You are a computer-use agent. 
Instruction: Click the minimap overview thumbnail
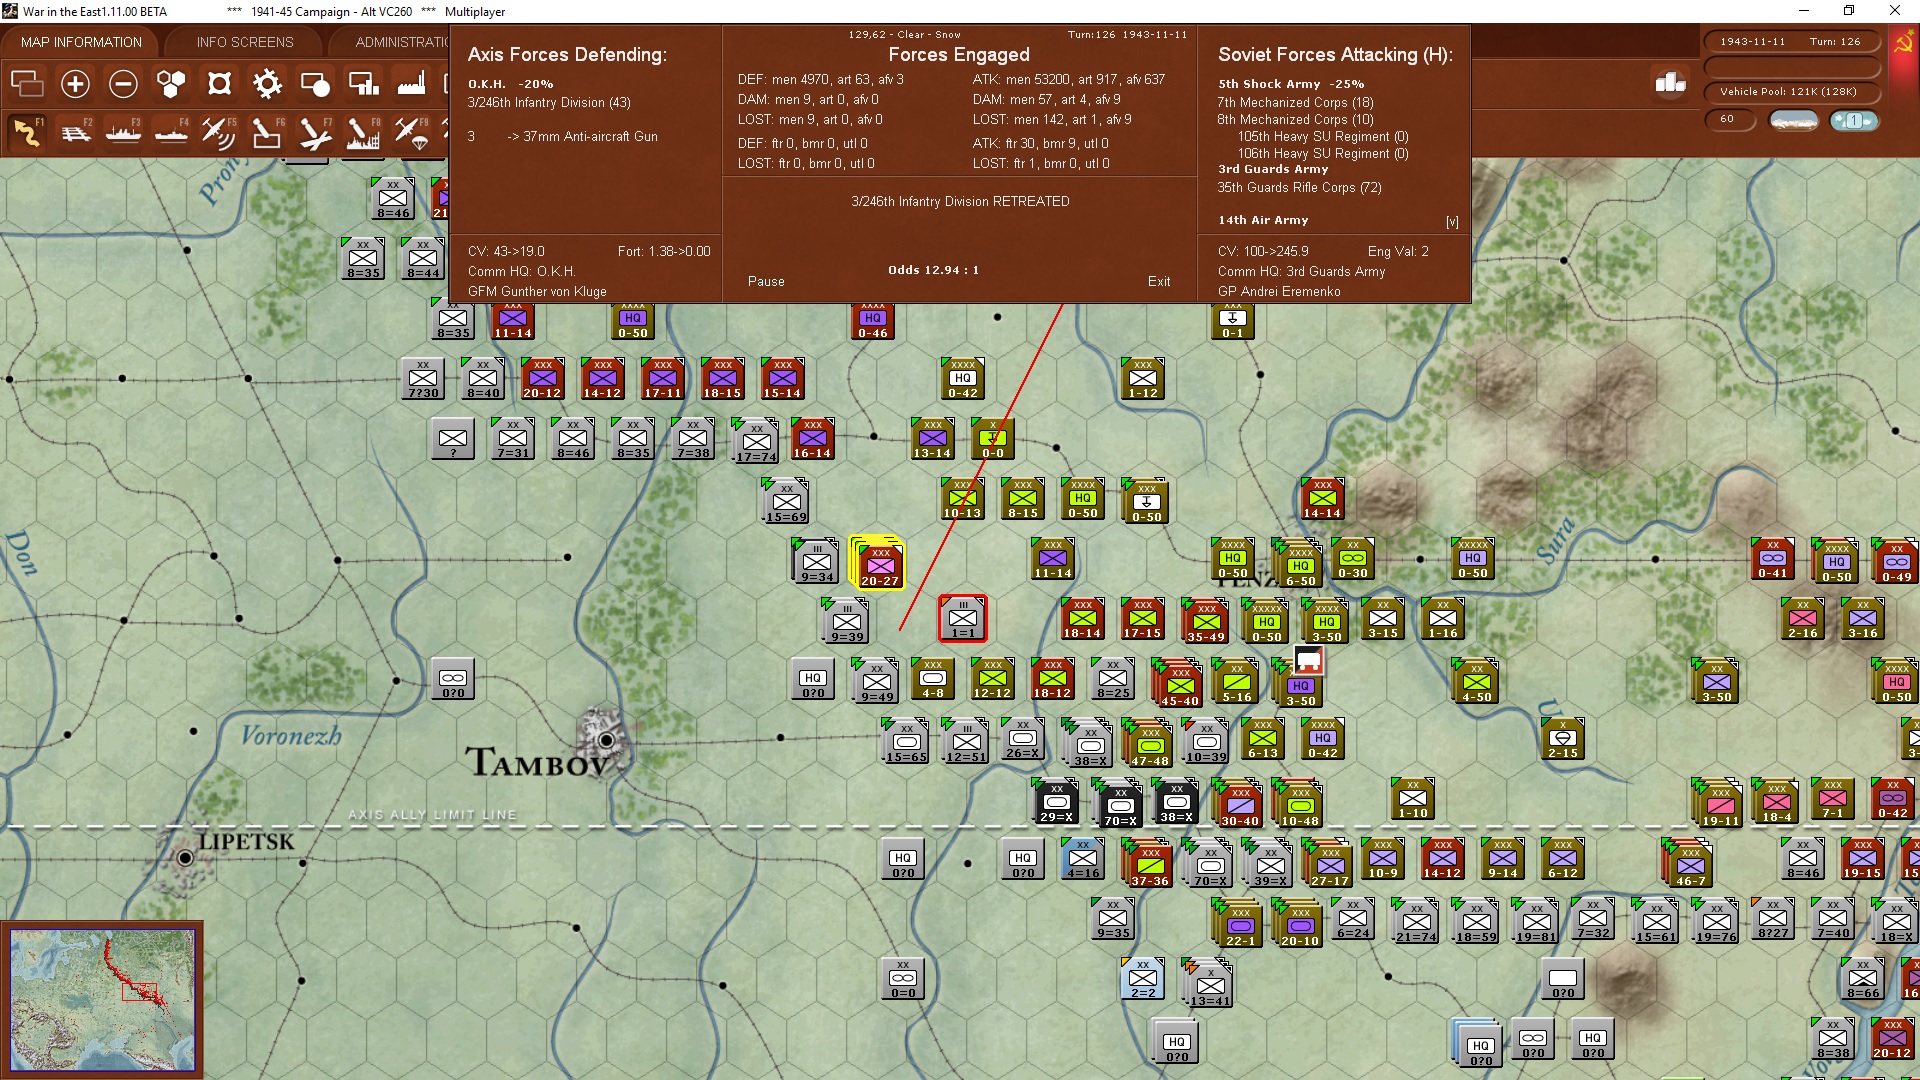[102, 1000]
